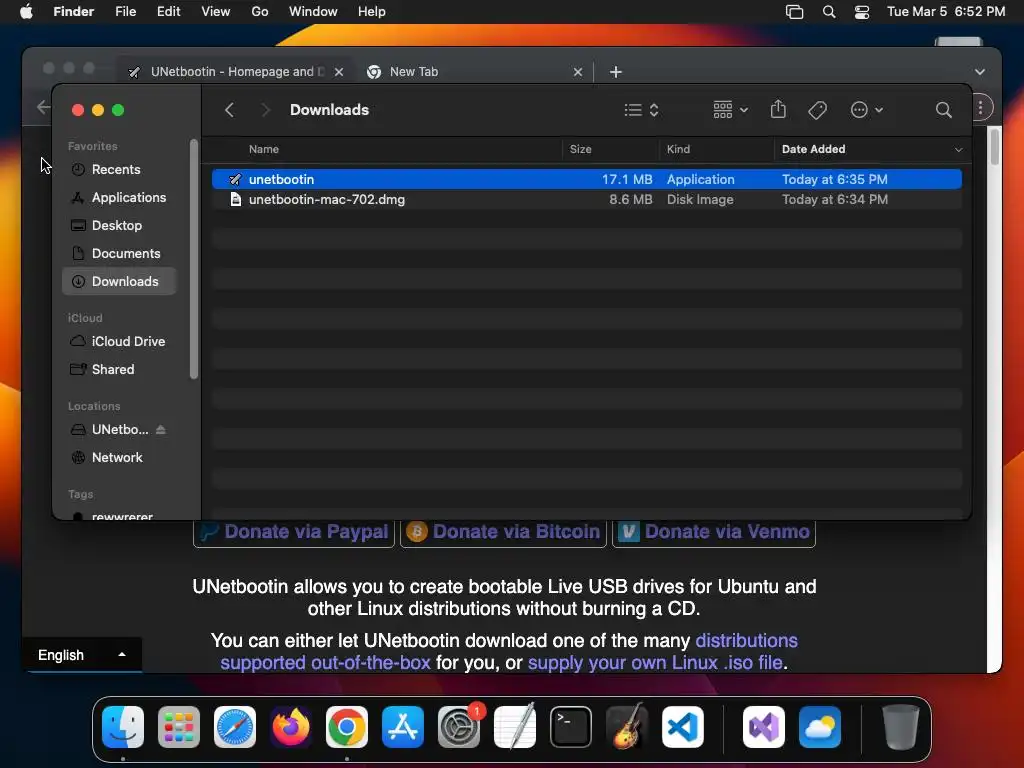The width and height of the screenshot is (1024, 768).
Task: Close the UNetbootin Chrome tab
Action: [x=339, y=72]
